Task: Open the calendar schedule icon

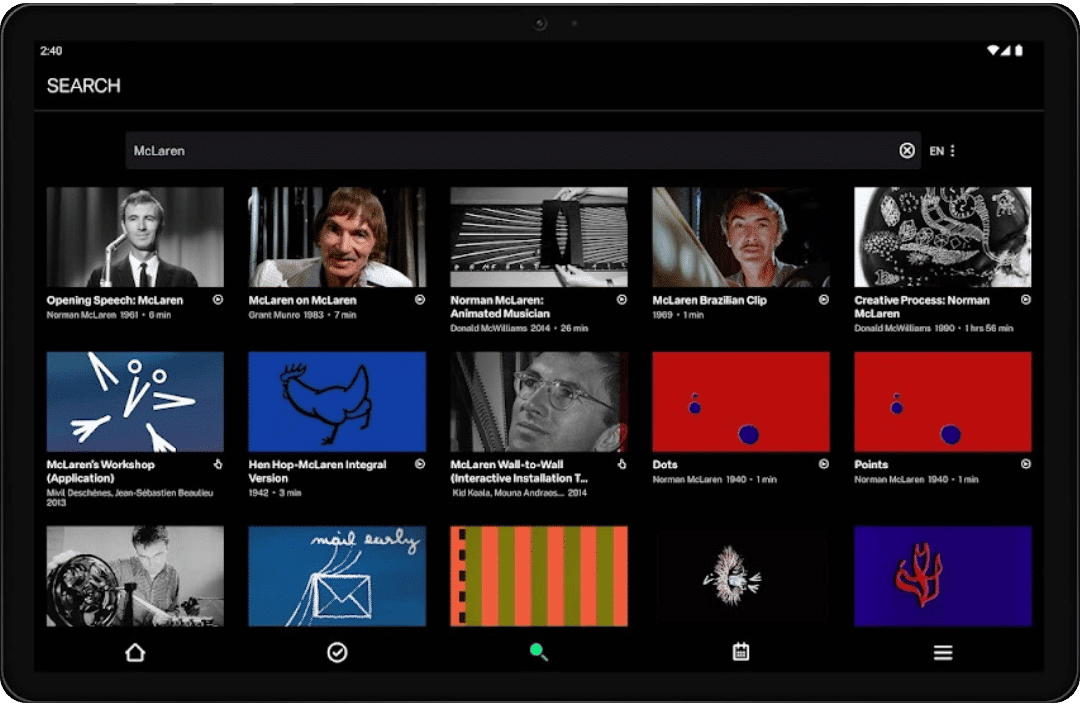Action: [740, 651]
